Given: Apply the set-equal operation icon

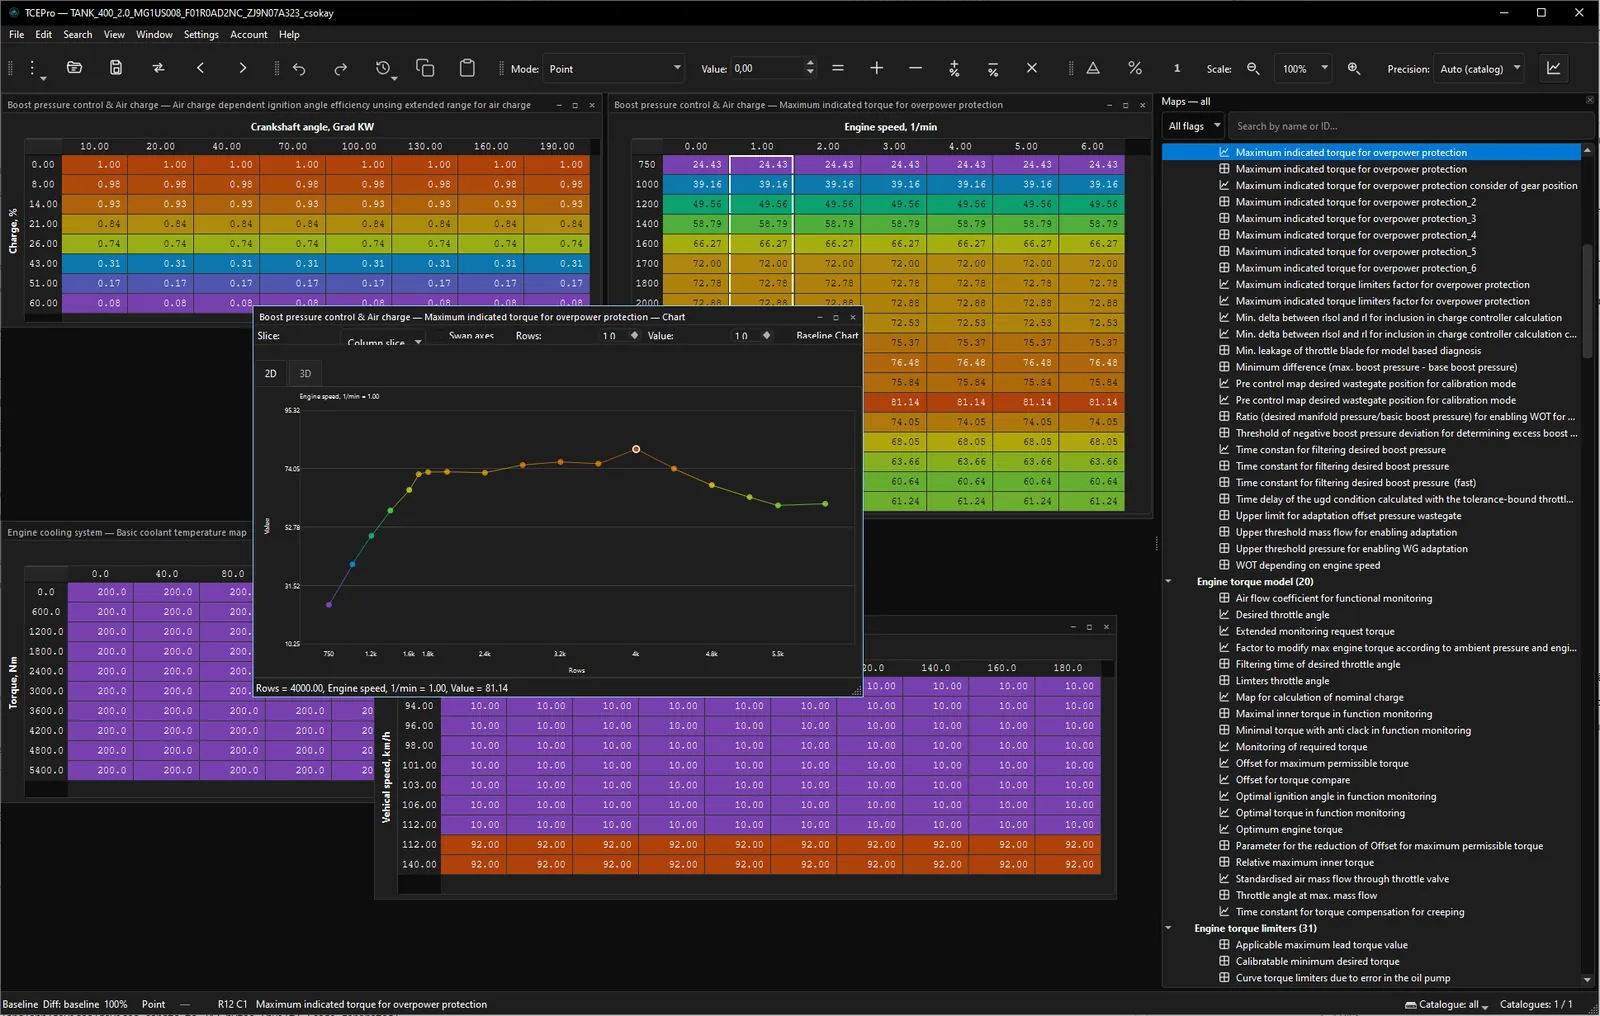Looking at the screenshot, I should 838,68.
